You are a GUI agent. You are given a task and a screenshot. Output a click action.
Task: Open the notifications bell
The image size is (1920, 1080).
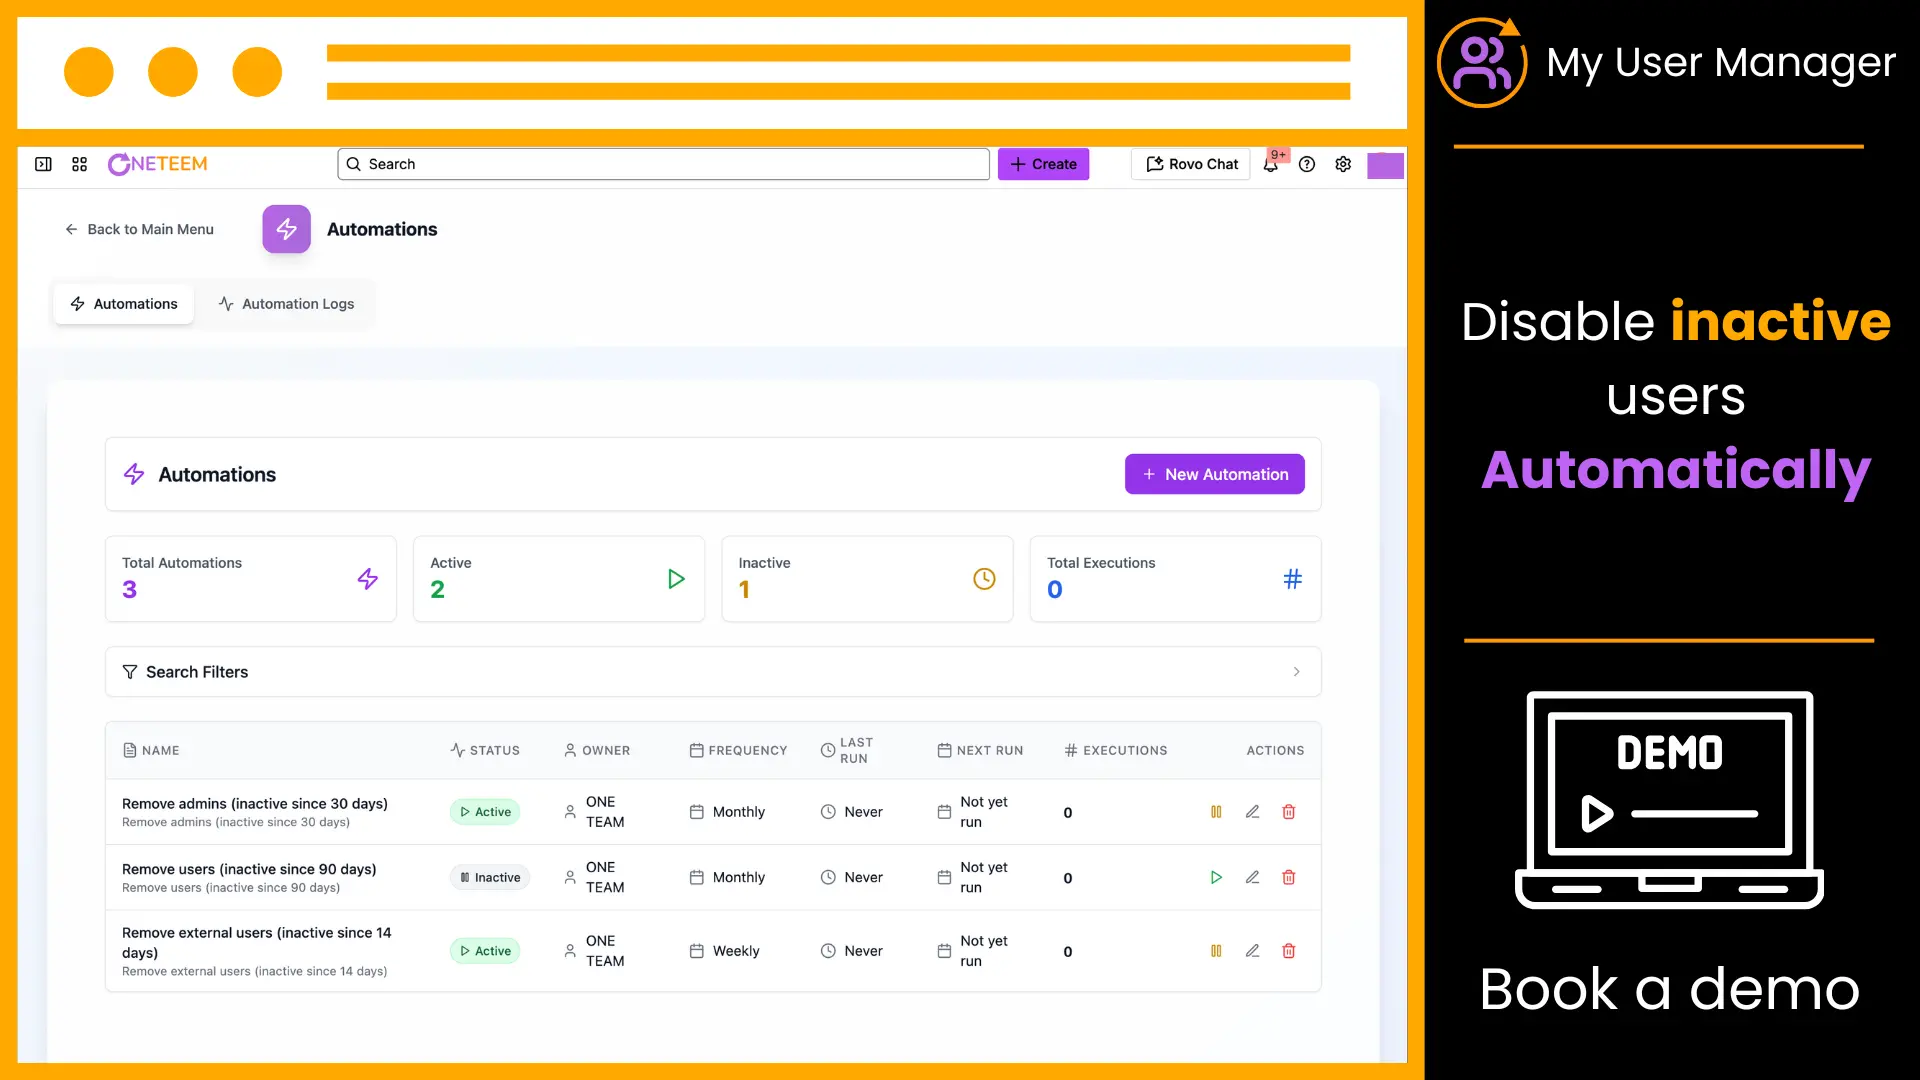click(x=1270, y=165)
